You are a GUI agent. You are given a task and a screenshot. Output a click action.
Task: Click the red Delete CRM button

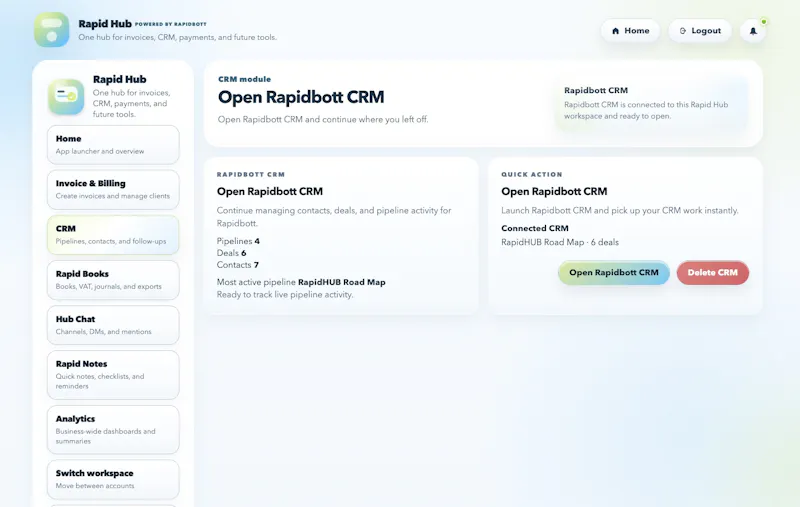click(713, 273)
